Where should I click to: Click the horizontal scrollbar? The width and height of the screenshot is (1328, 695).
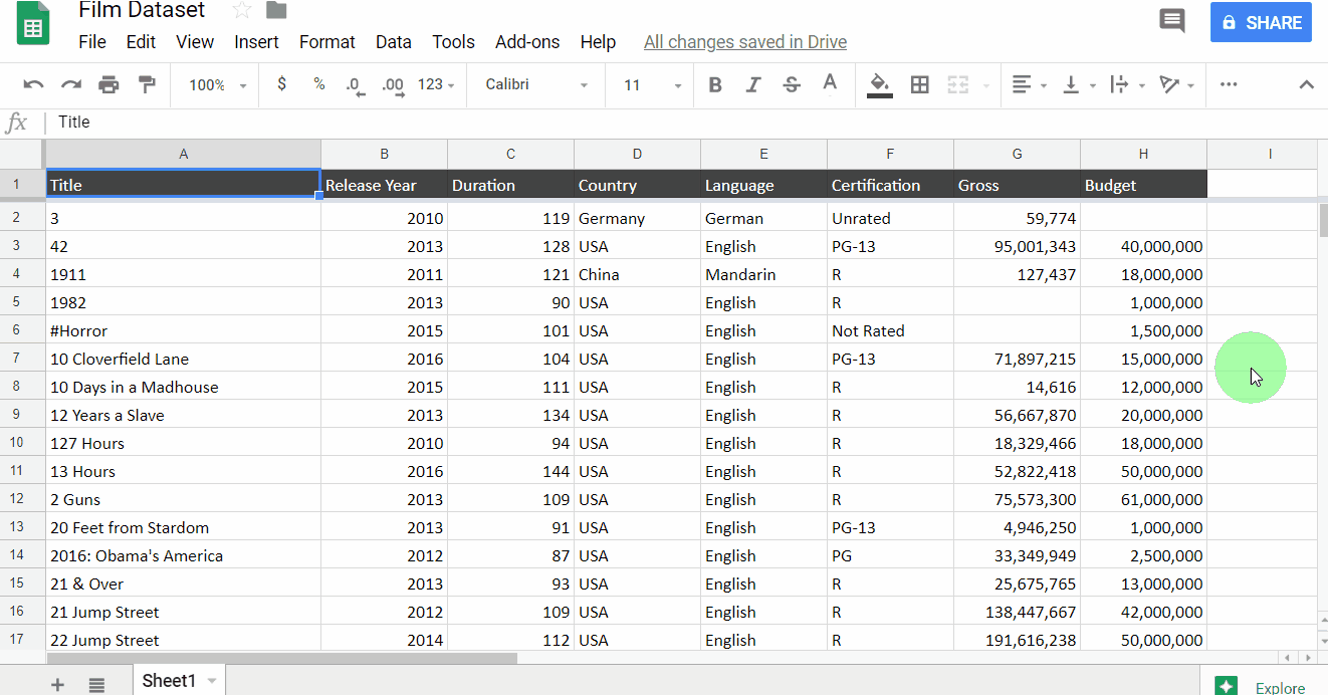(x=282, y=658)
